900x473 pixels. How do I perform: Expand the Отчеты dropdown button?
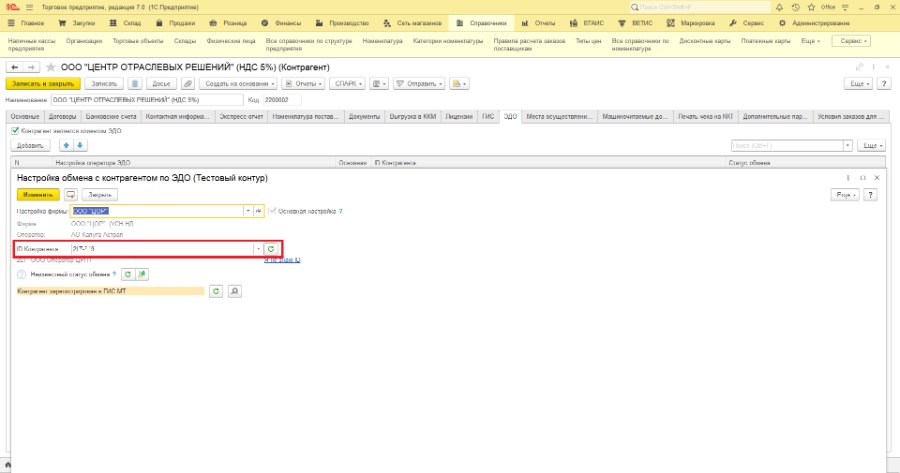[303, 84]
